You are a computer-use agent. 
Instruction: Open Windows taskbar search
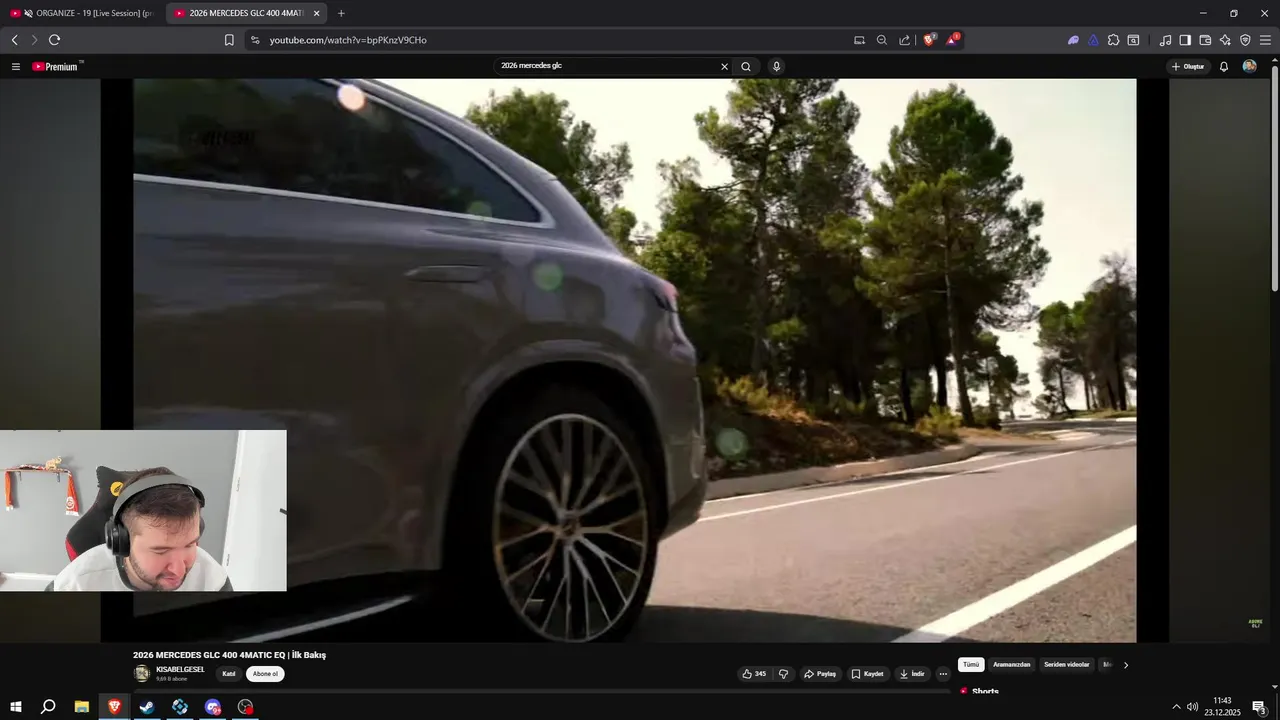tap(48, 707)
